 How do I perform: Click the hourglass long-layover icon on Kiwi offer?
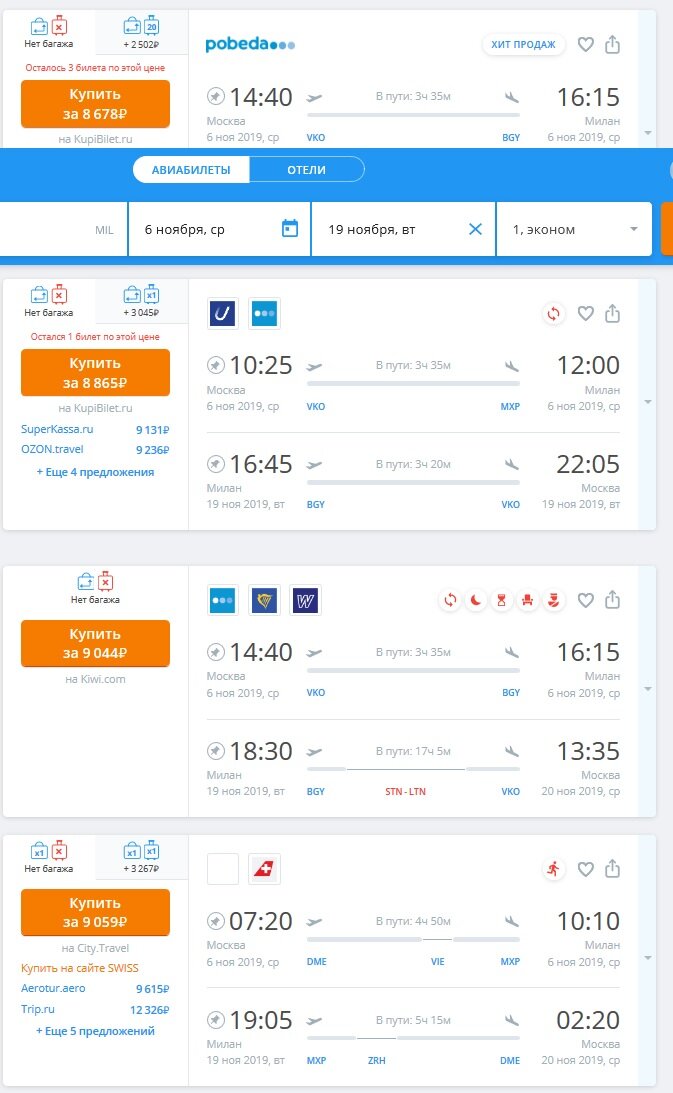[x=501, y=600]
